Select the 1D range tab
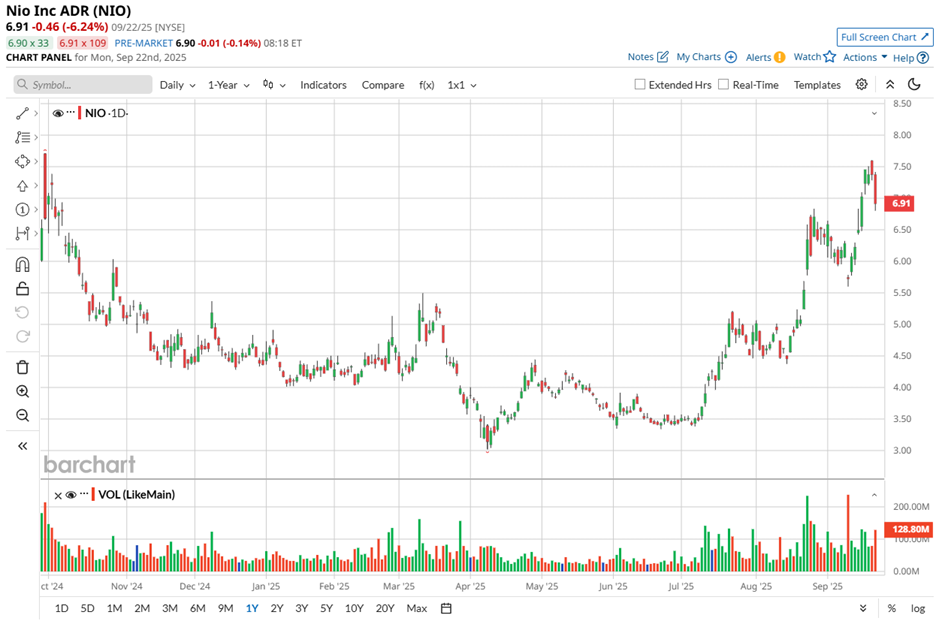The image size is (936, 627). coord(61,608)
